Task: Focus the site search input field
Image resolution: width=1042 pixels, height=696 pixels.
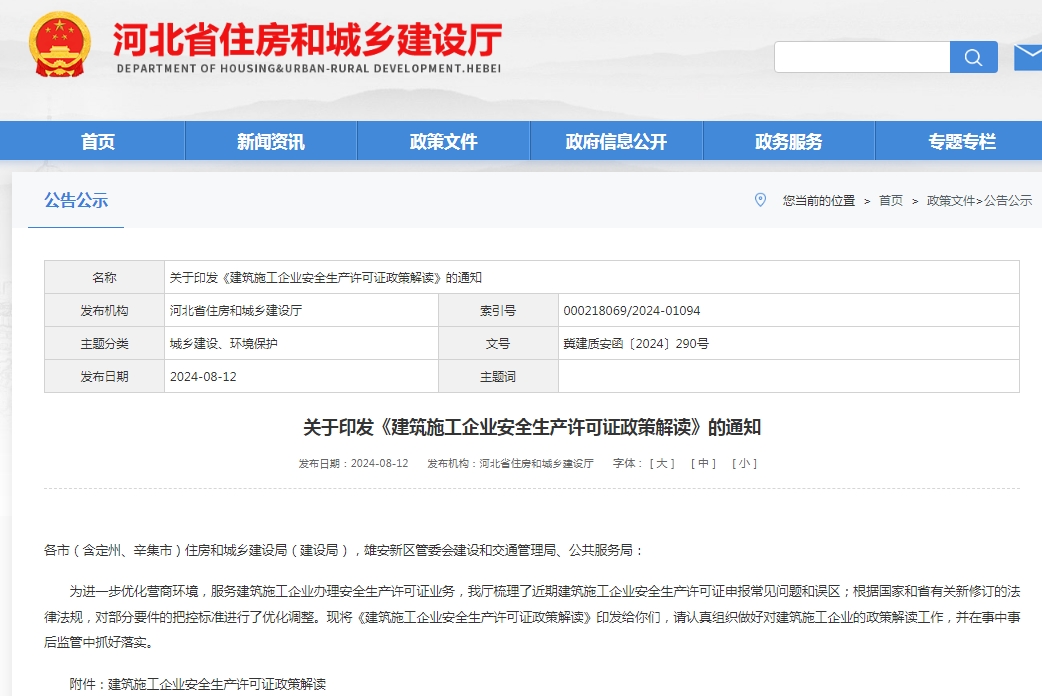Action: pyautogui.click(x=861, y=57)
